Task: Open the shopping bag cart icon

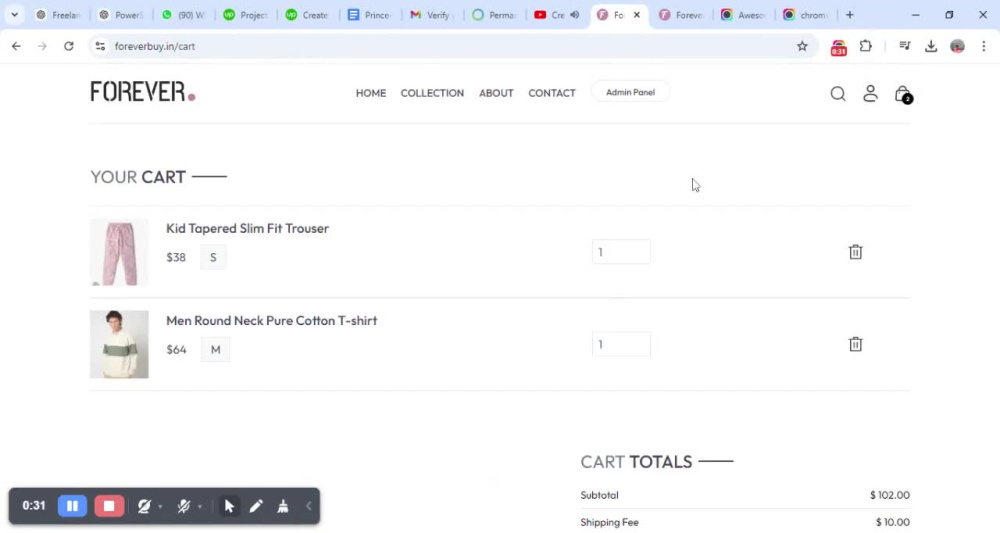Action: coord(903,94)
